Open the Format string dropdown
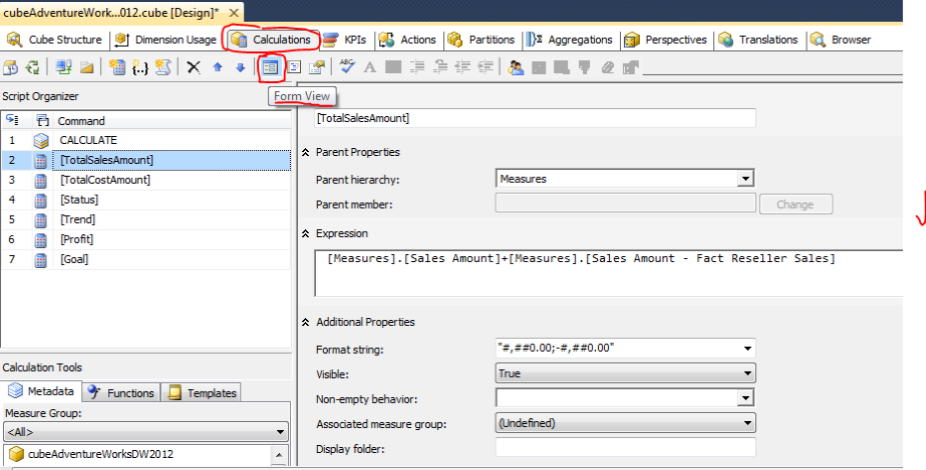This screenshot has height=470, width=926. pyautogui.click(x=747, y=348)
